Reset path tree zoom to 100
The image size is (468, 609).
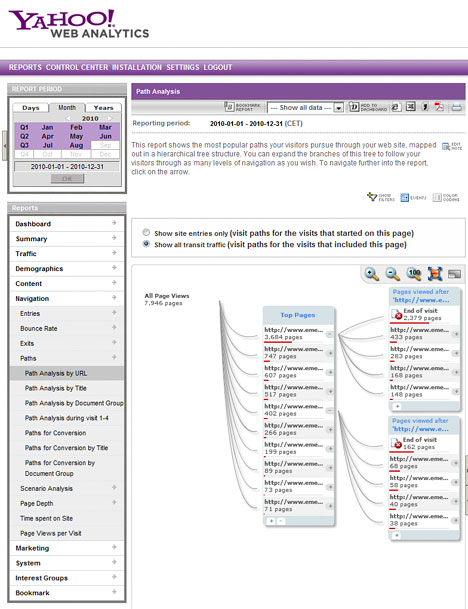(414, 273)
